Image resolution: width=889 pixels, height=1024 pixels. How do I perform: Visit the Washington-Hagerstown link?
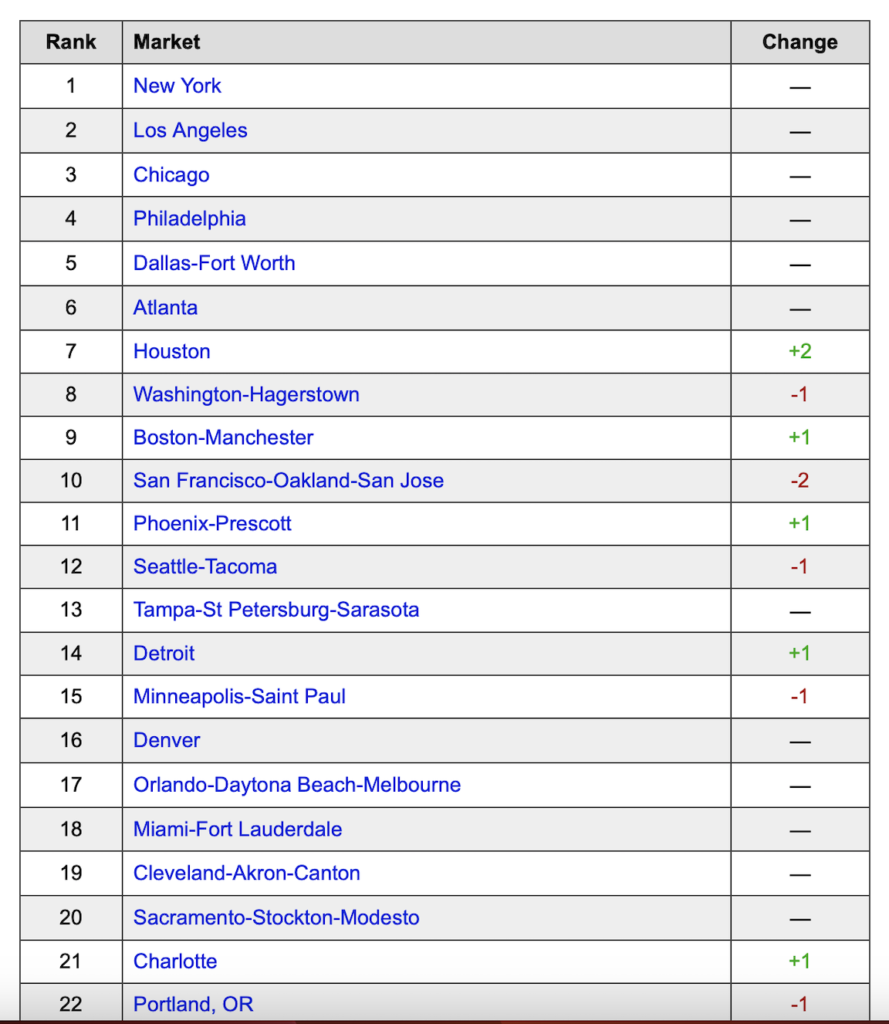point(246,395)
